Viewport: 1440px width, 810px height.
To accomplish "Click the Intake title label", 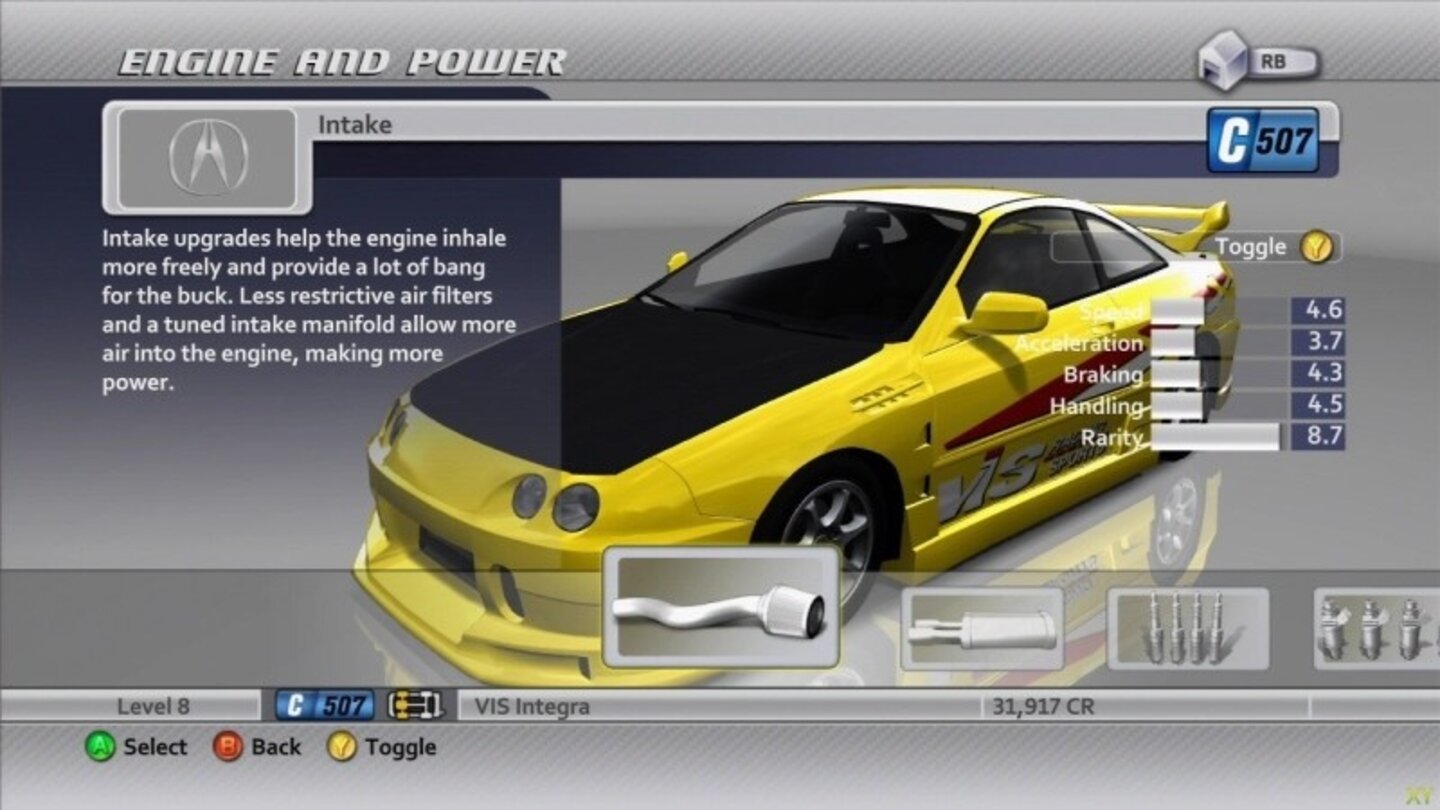I will coord(355,125).
